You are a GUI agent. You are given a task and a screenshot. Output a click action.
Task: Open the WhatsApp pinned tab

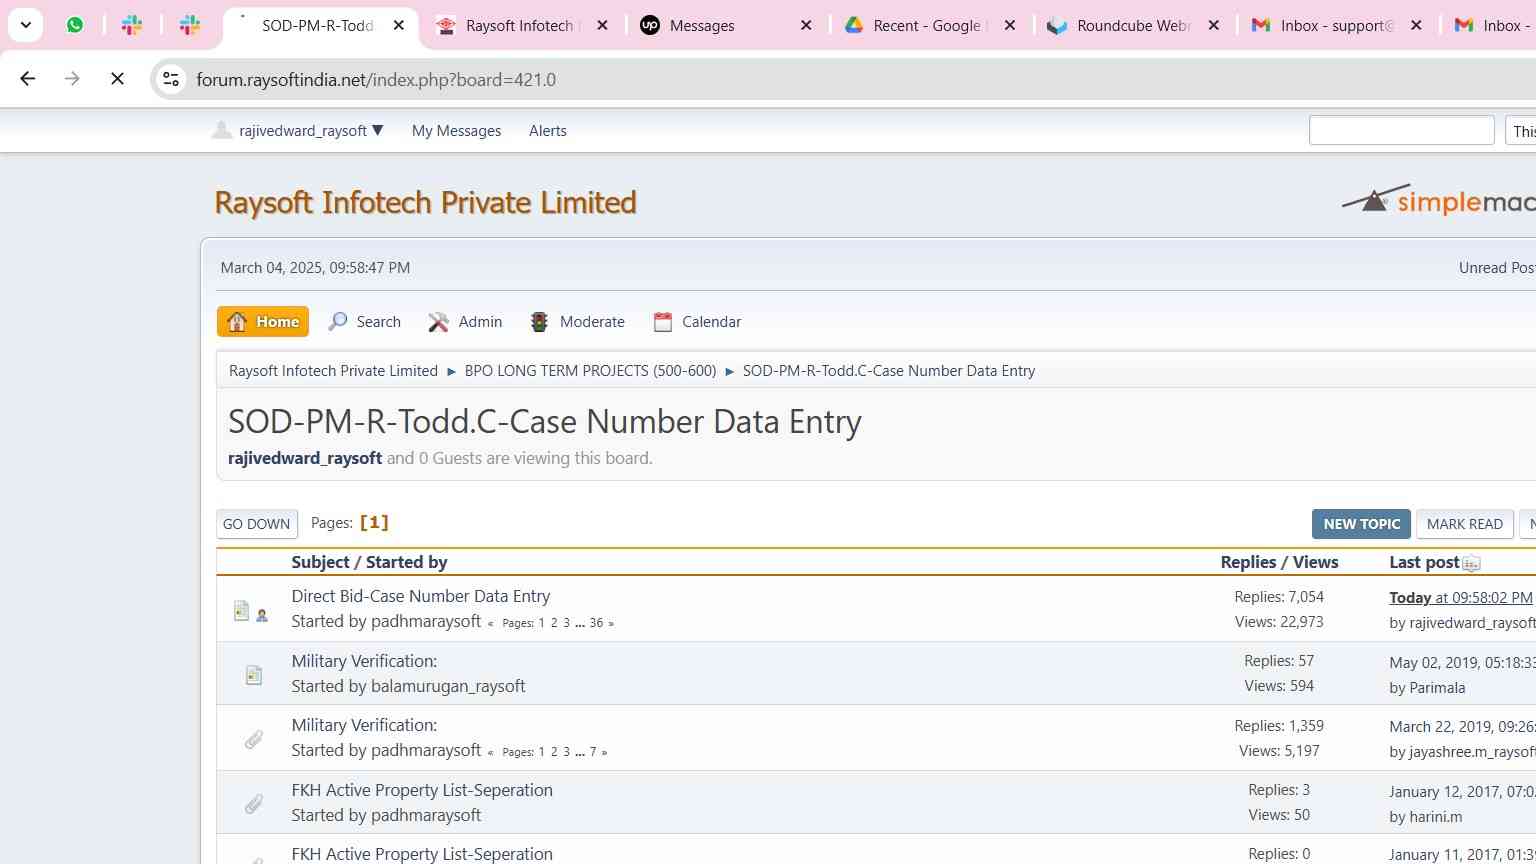(x=75, y=25)
